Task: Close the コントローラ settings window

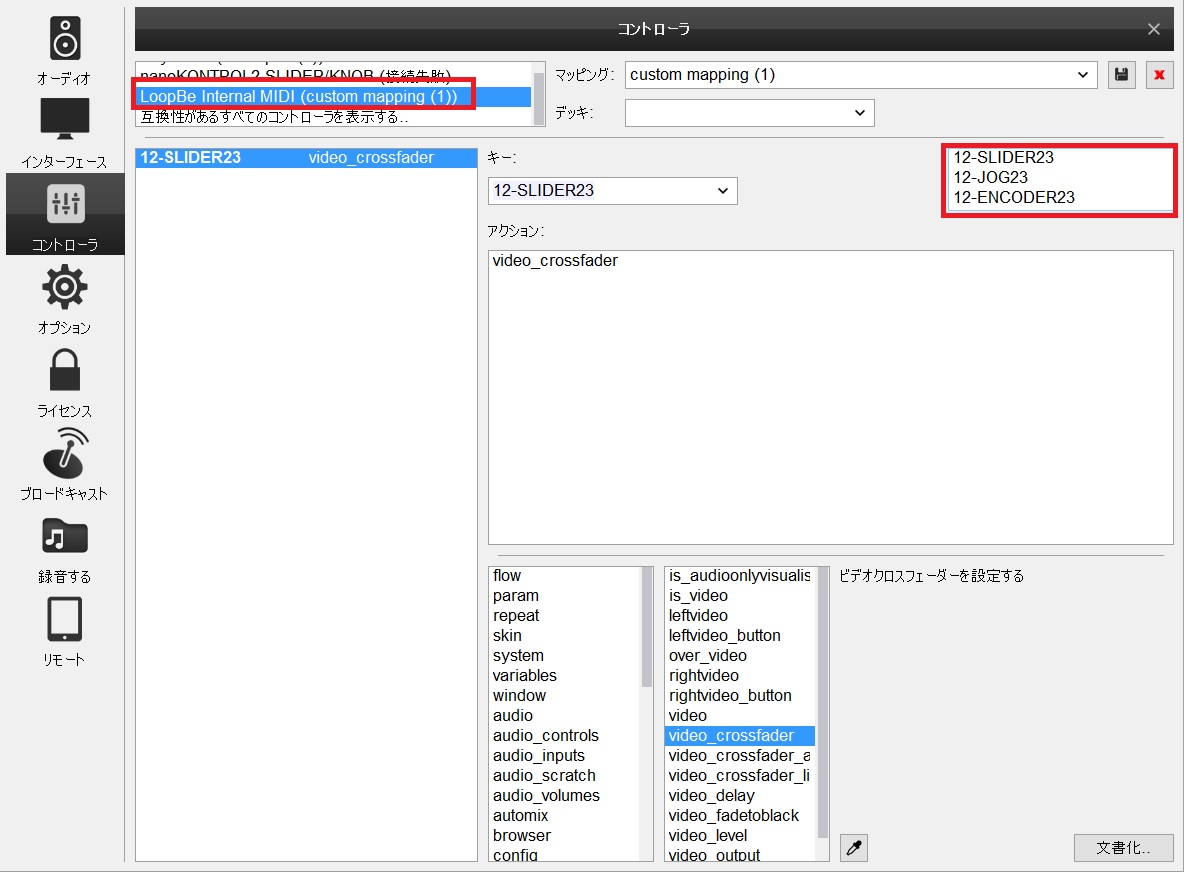Action: (1153, 29)
